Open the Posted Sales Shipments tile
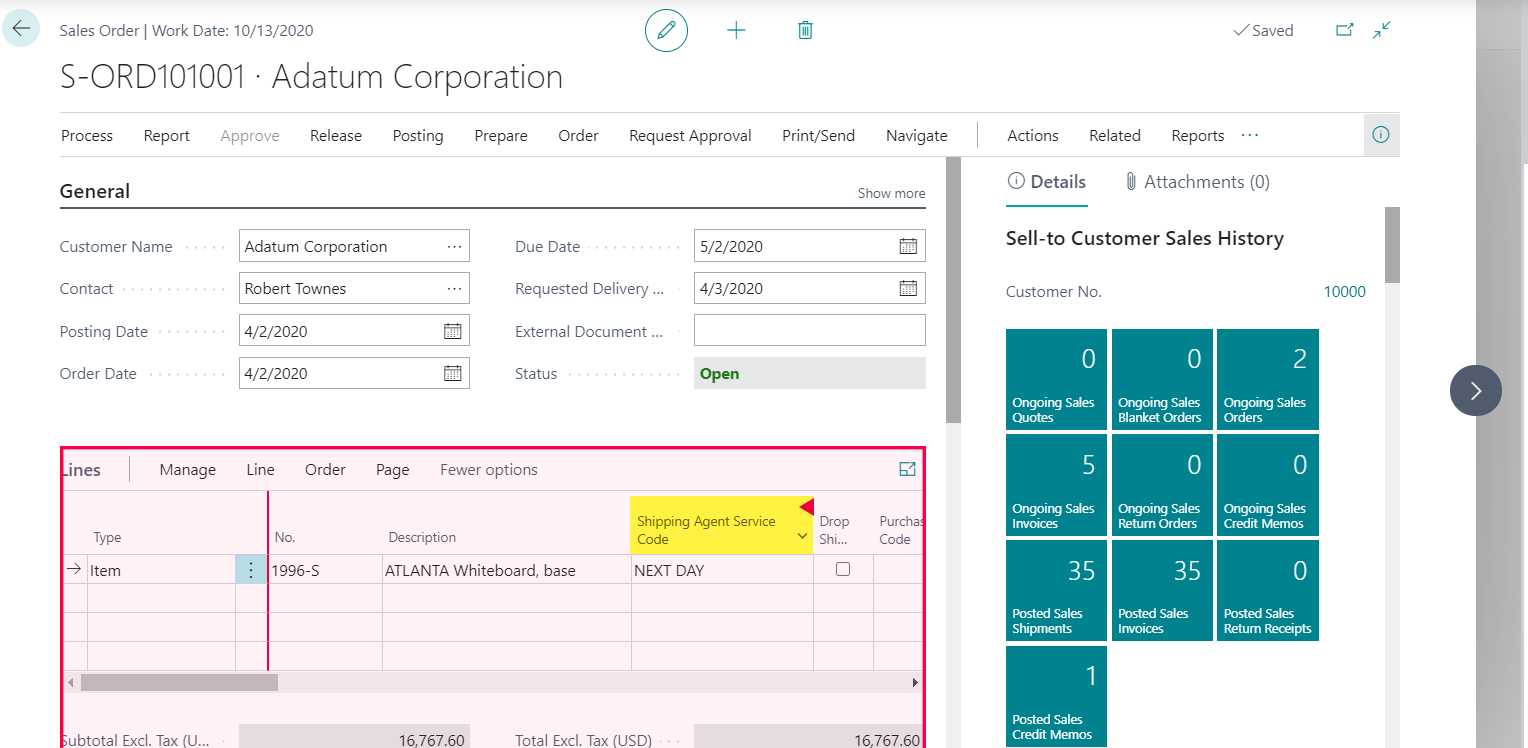 click(1056, 591)
